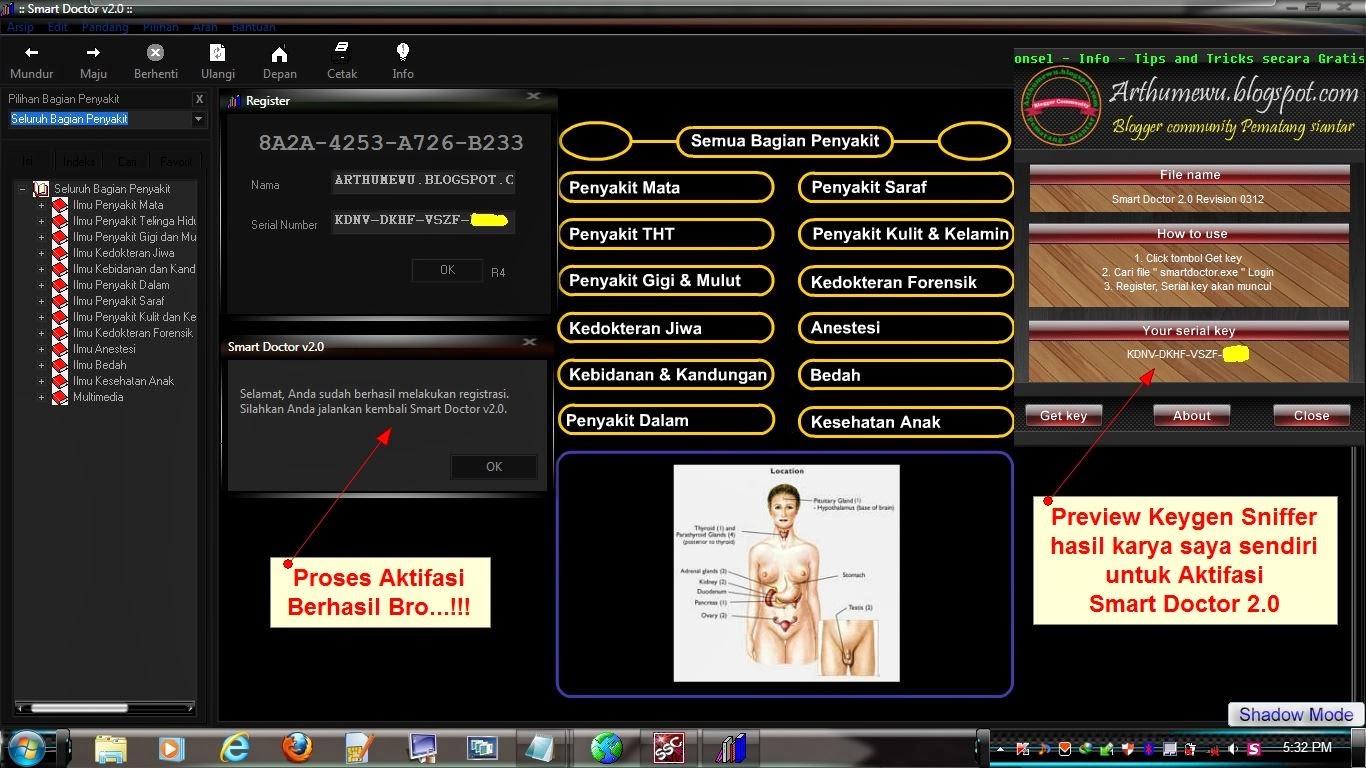Open the Kesehatan Anak section button
This screenshot has height=768, width=1366.
click(x=906, y=422)
